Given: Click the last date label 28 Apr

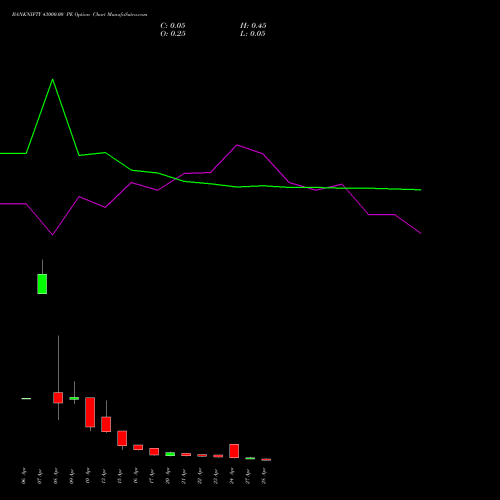Looking at the screenshot, I should click(264, 476).
